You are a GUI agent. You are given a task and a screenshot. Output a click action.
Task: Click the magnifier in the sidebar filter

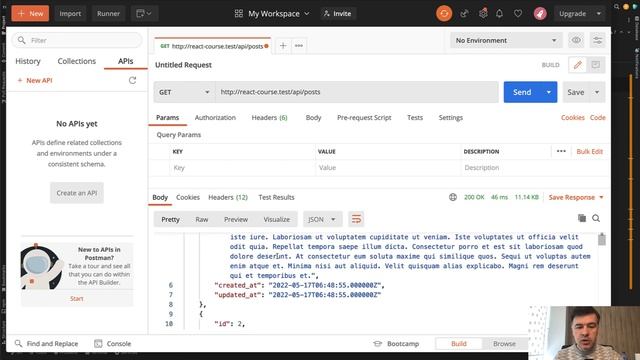click(22, 40)
